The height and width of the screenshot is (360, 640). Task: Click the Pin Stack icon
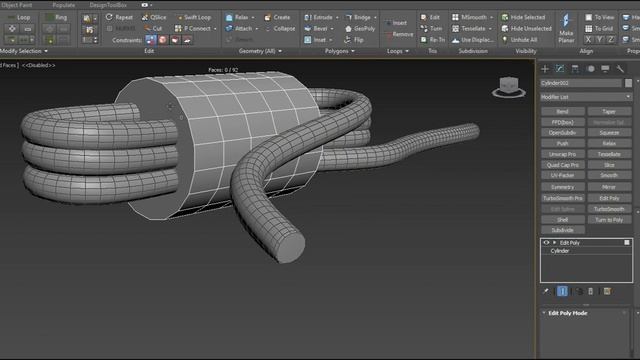click(x=546, y=291)
